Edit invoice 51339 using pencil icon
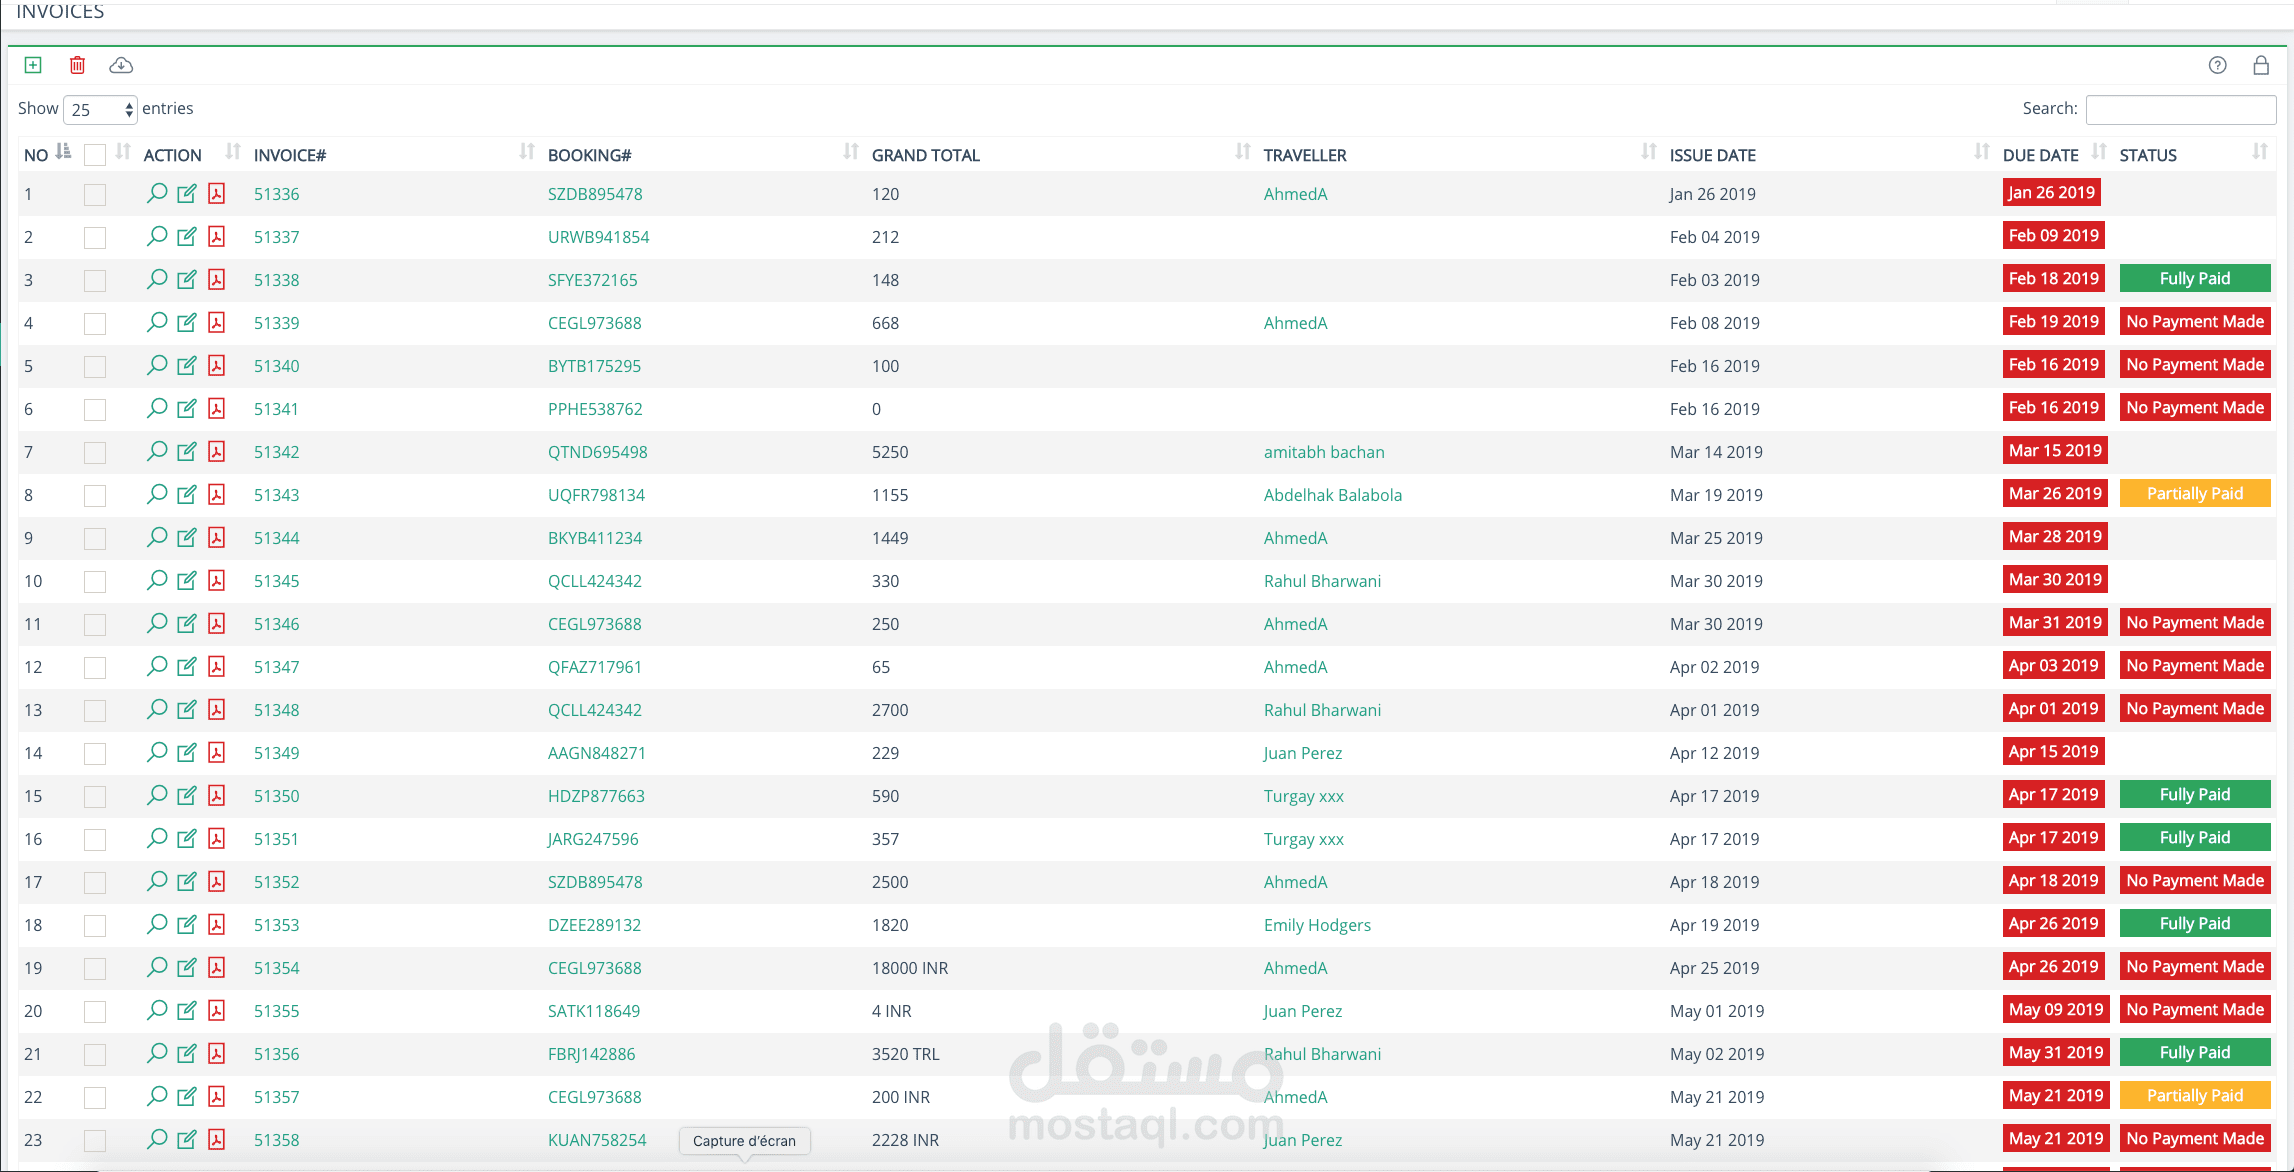2294x1172 pixels. point(187,322)
